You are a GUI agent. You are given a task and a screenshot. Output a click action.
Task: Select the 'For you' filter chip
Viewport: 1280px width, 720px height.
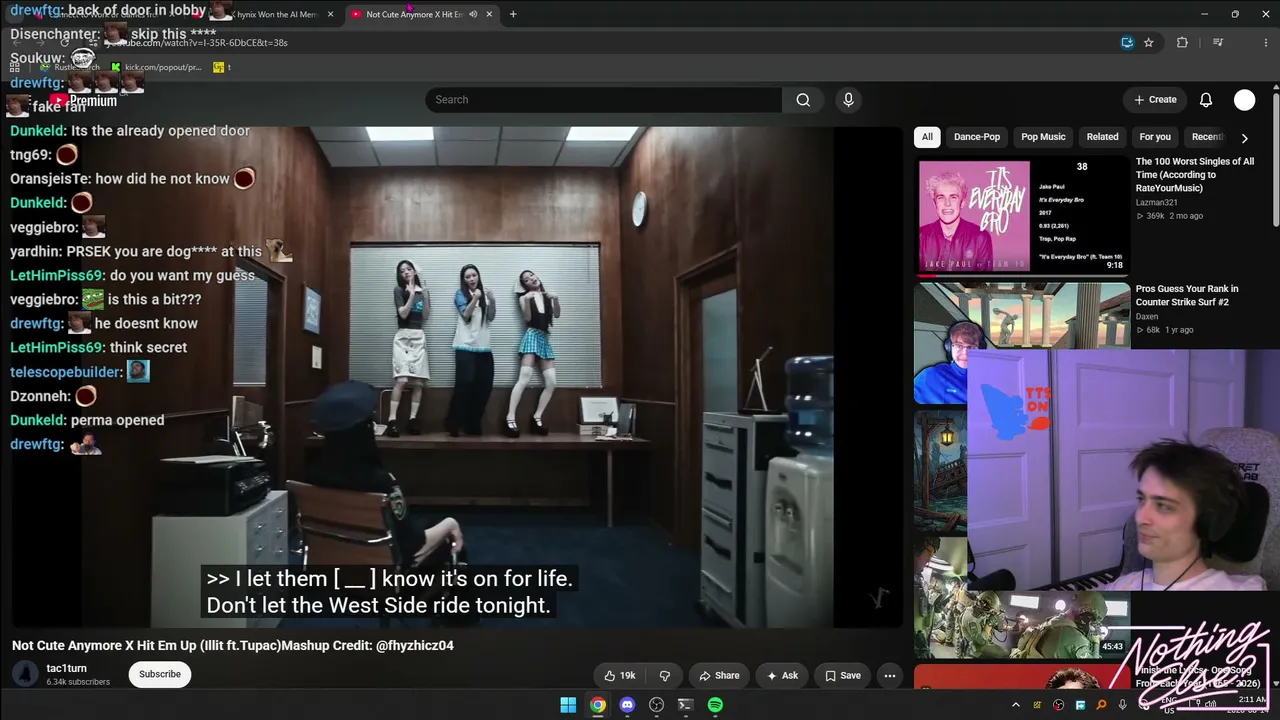coord(1155,137)
